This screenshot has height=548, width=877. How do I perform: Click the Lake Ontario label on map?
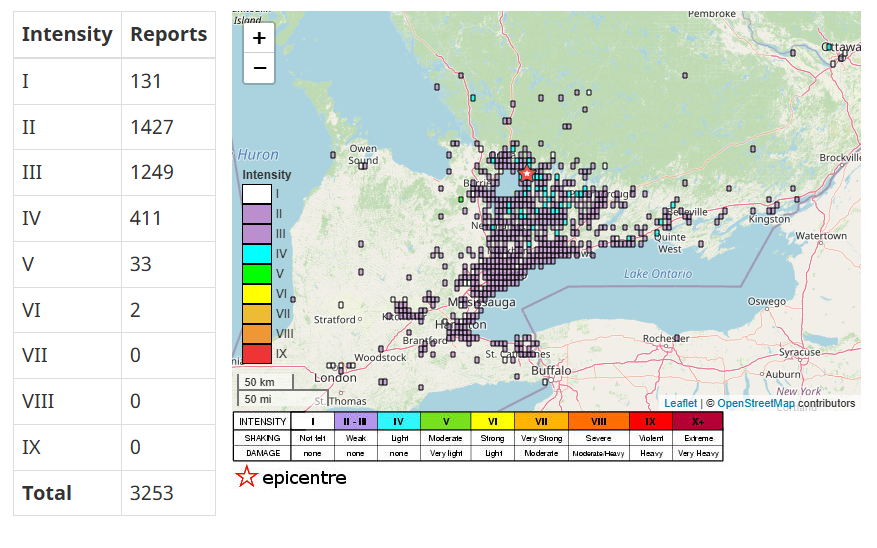(658, 274)
